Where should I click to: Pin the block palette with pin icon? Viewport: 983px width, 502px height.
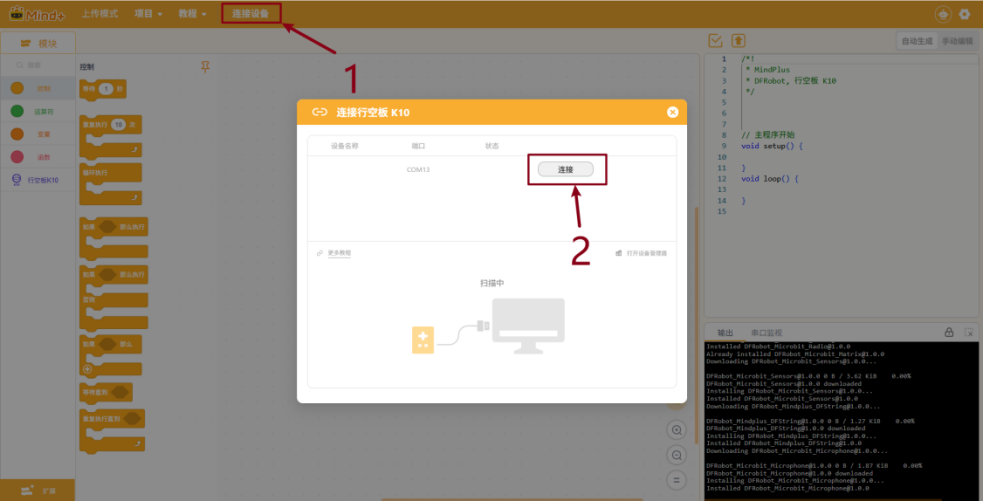pyautogui.click(x=205, y=67)
